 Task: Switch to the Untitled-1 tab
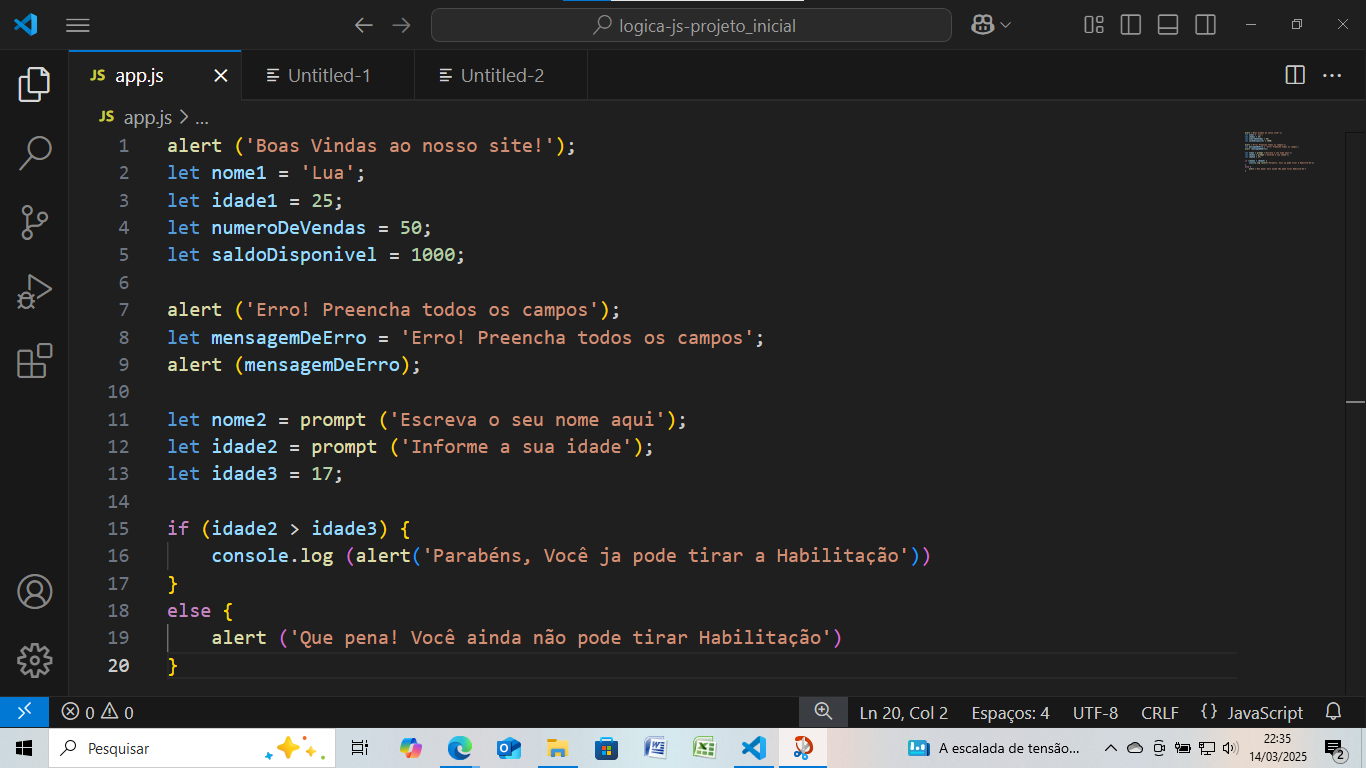pos(327,75)
